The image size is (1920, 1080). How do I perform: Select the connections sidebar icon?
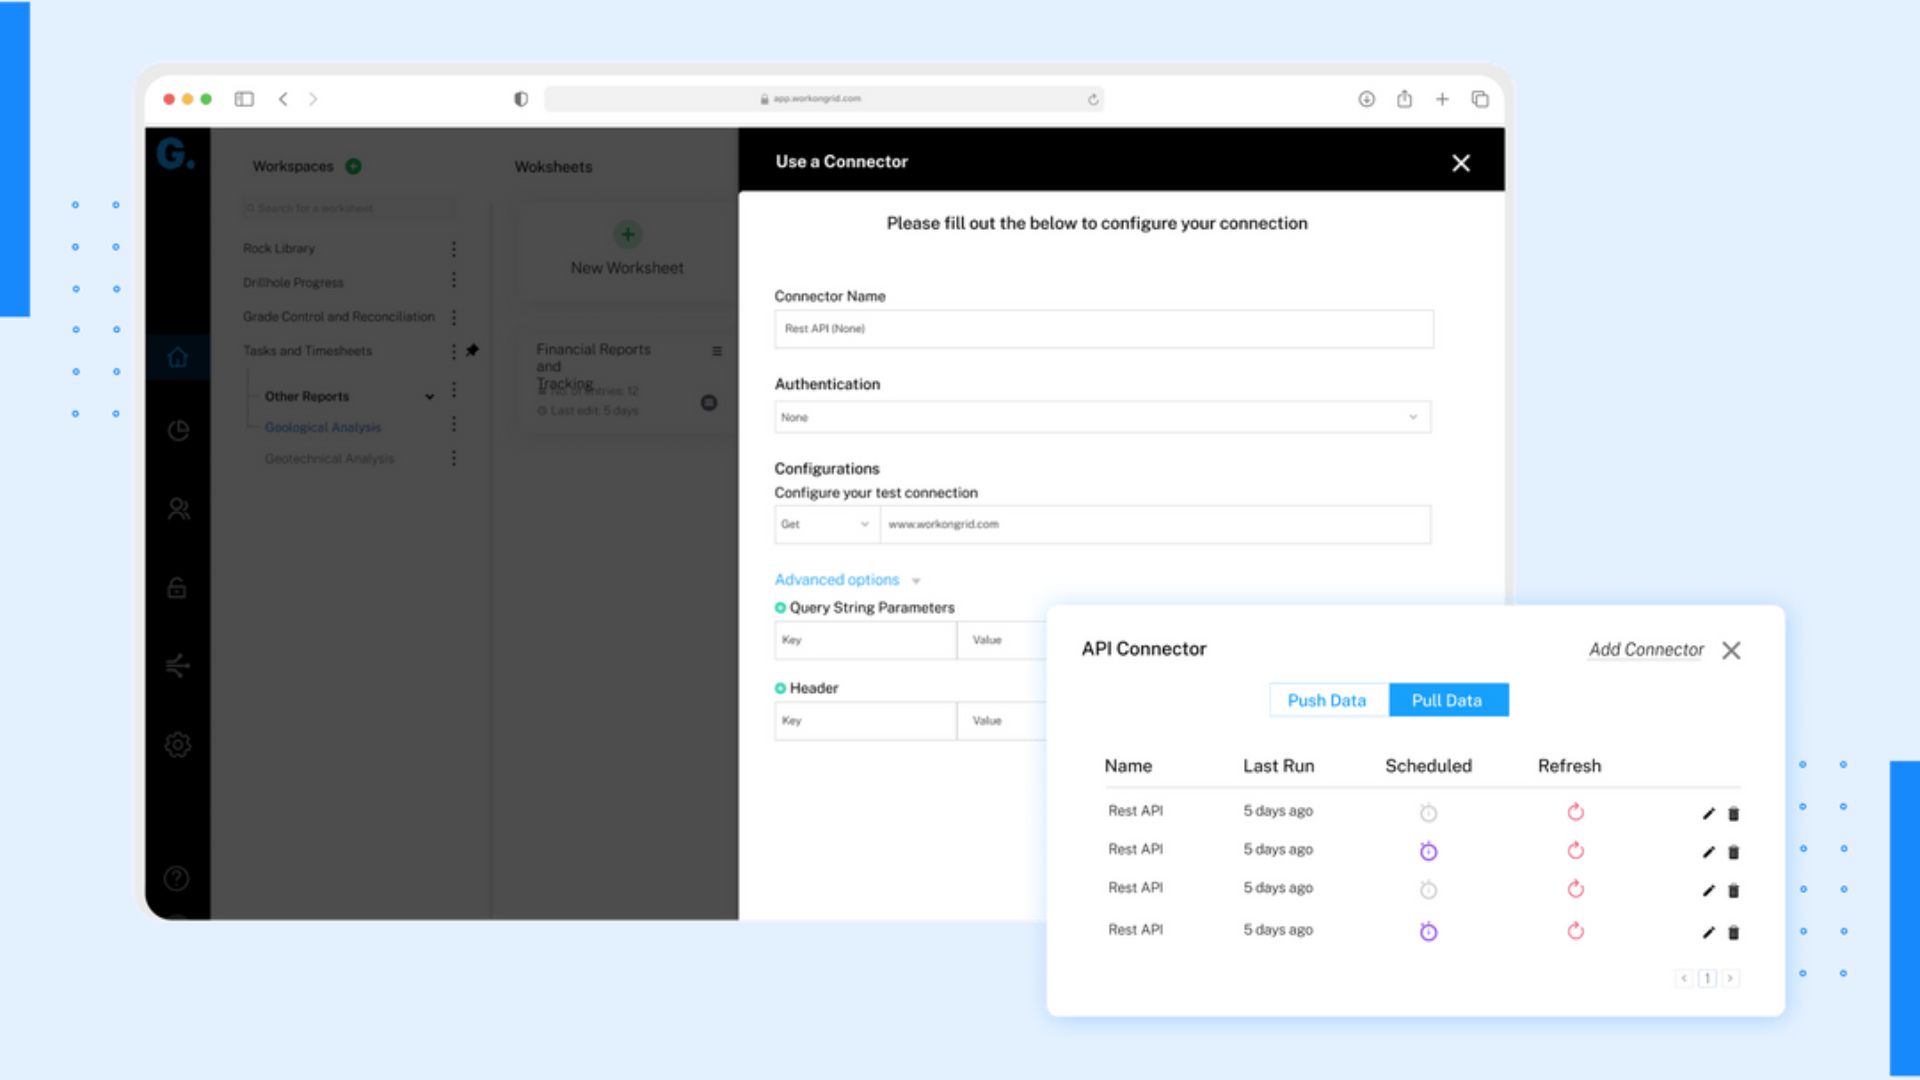177,666
